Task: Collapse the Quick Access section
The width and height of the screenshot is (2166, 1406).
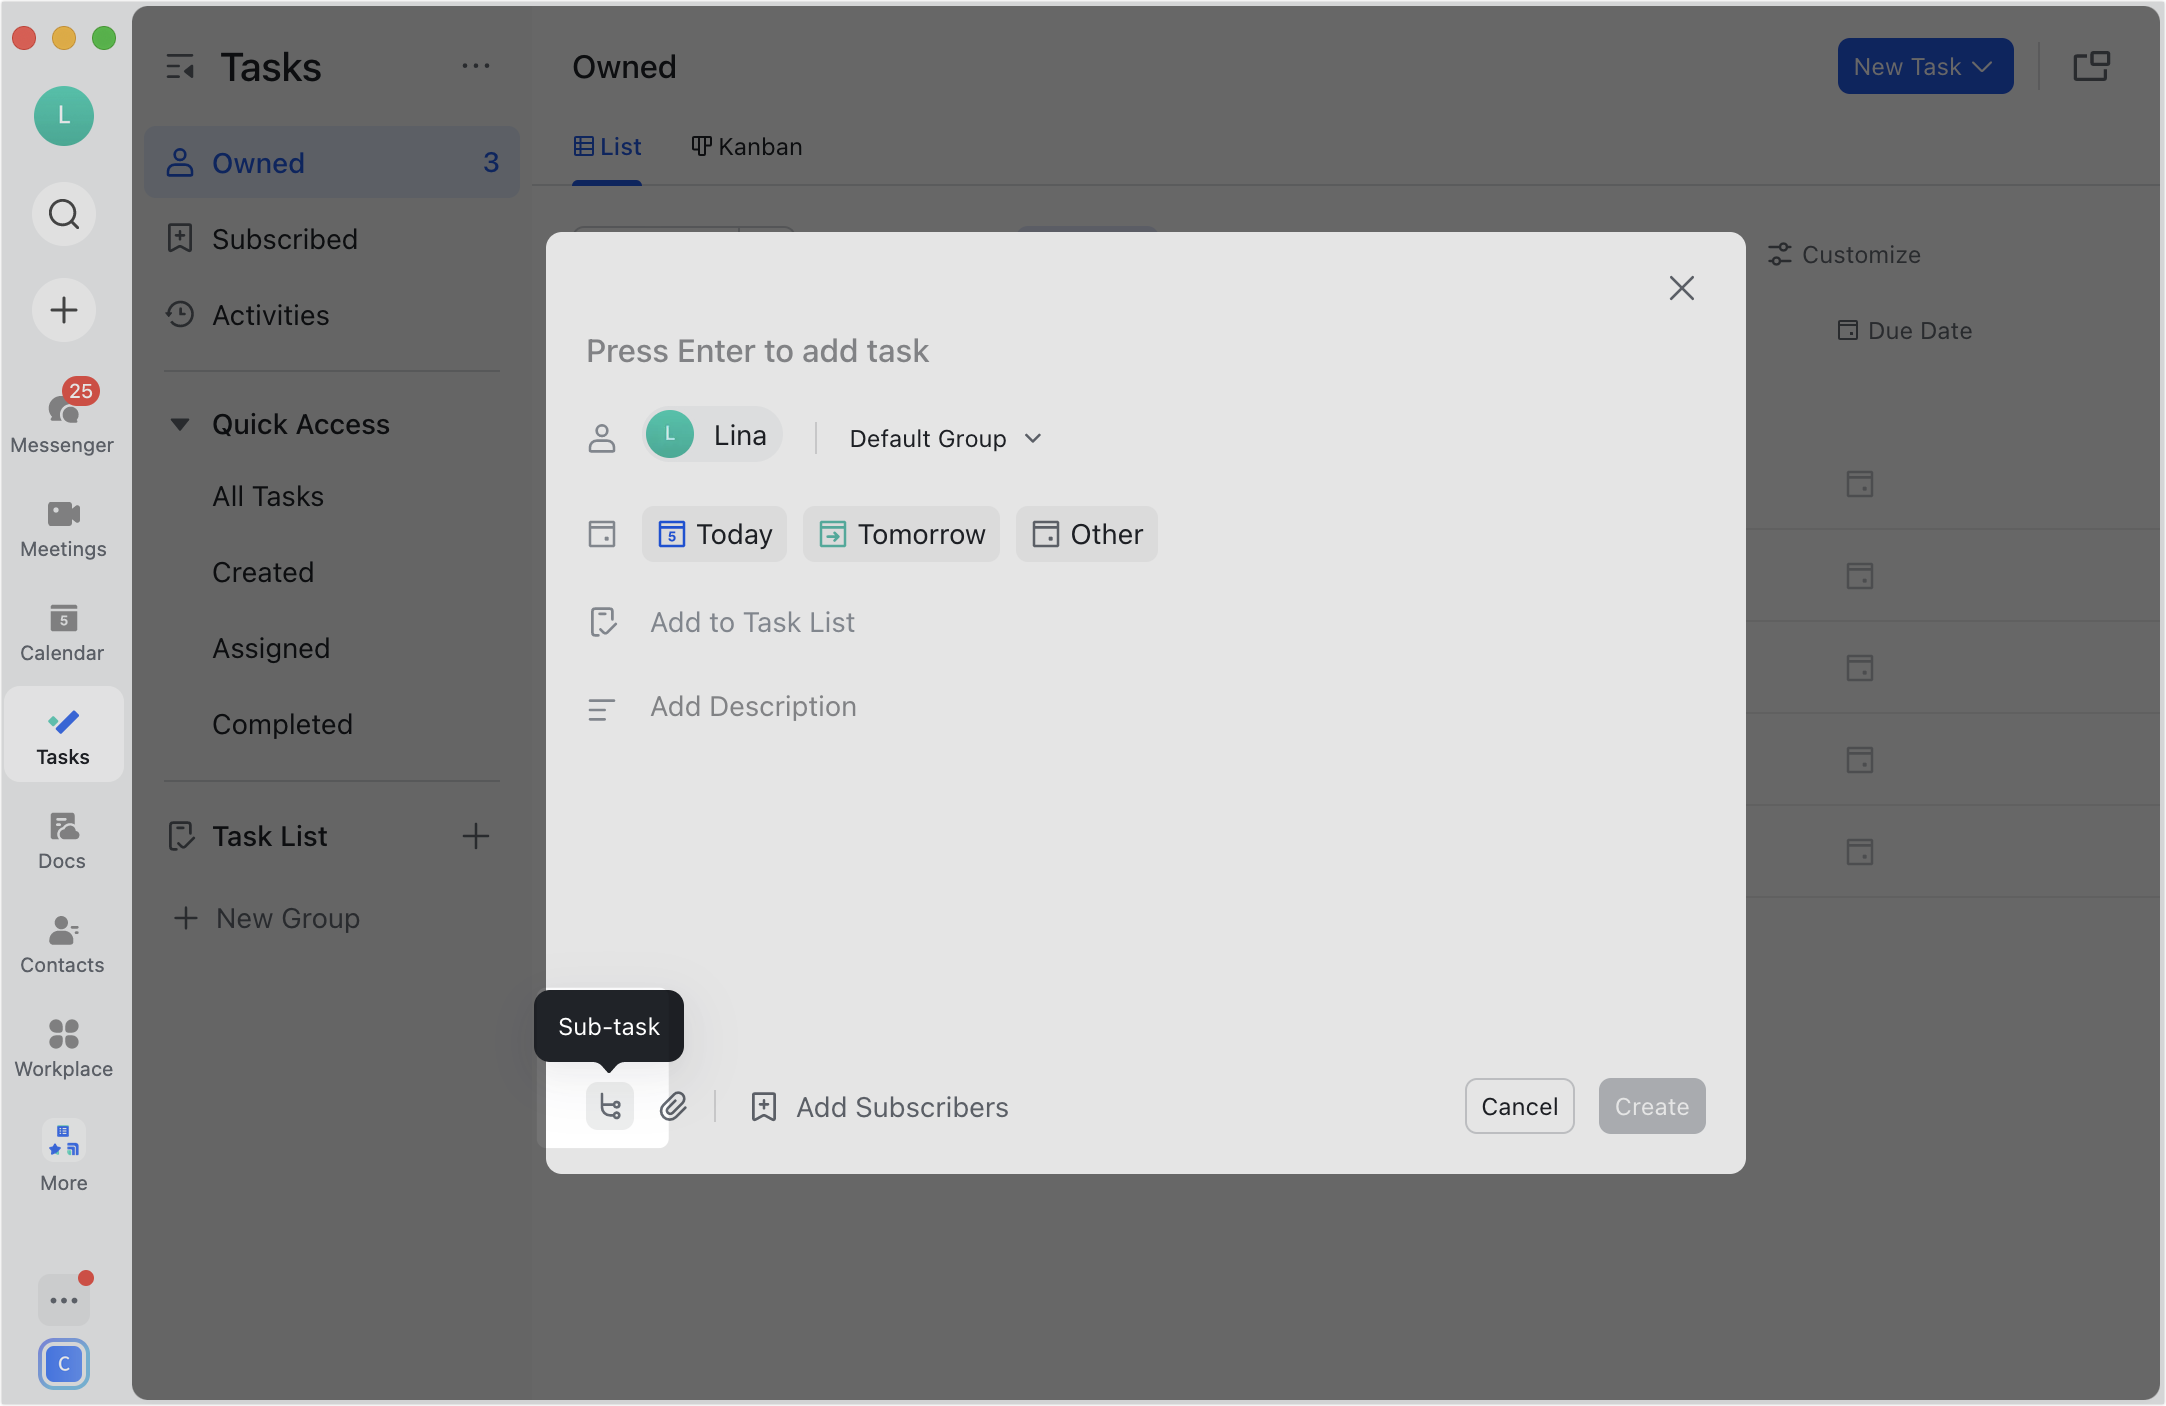Action: [181, 424]
